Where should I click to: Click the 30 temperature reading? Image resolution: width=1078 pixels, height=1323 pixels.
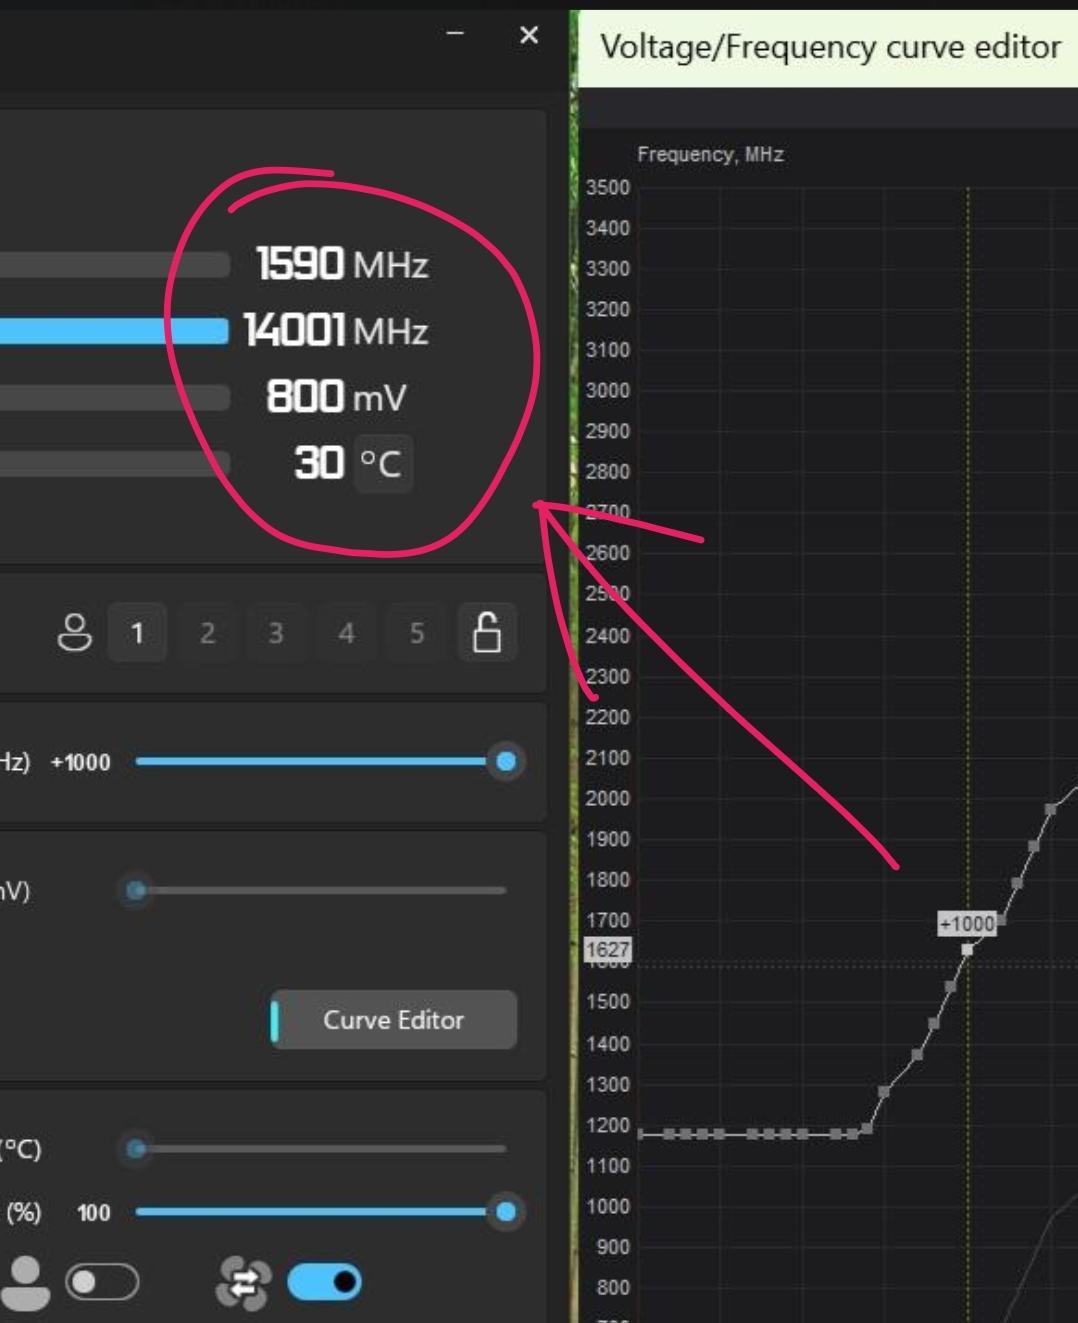tap(319, 463)
